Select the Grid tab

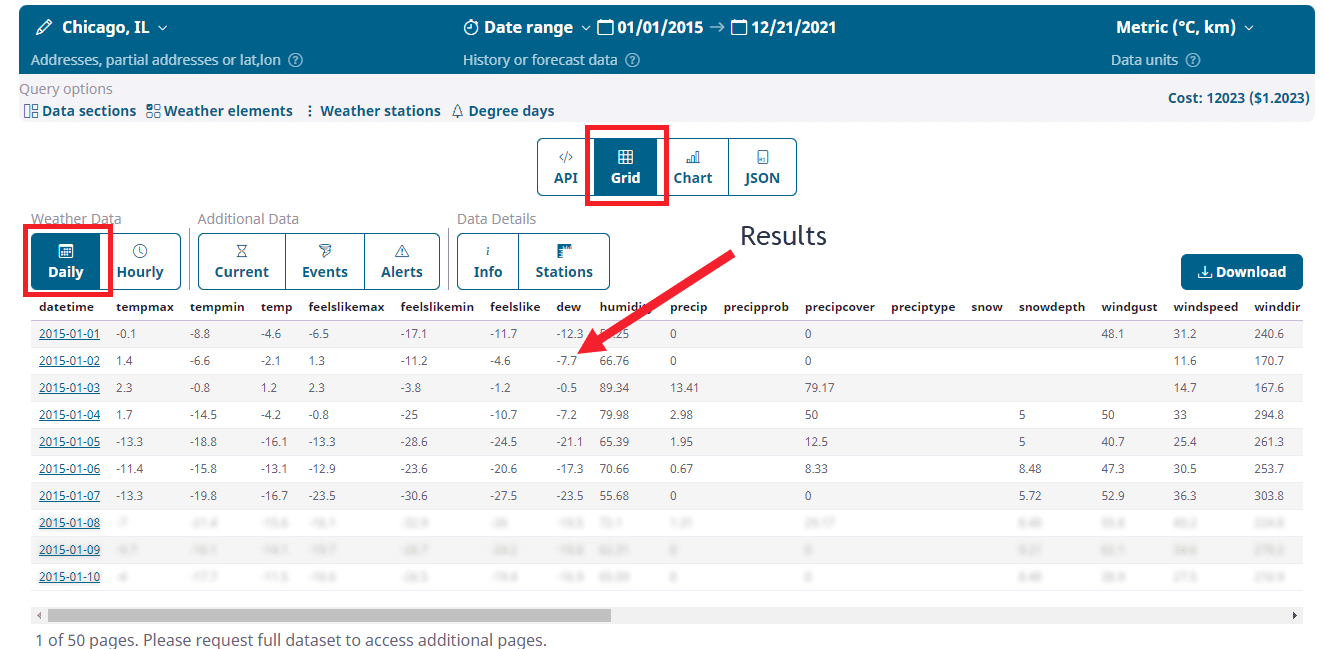[626, 167]
